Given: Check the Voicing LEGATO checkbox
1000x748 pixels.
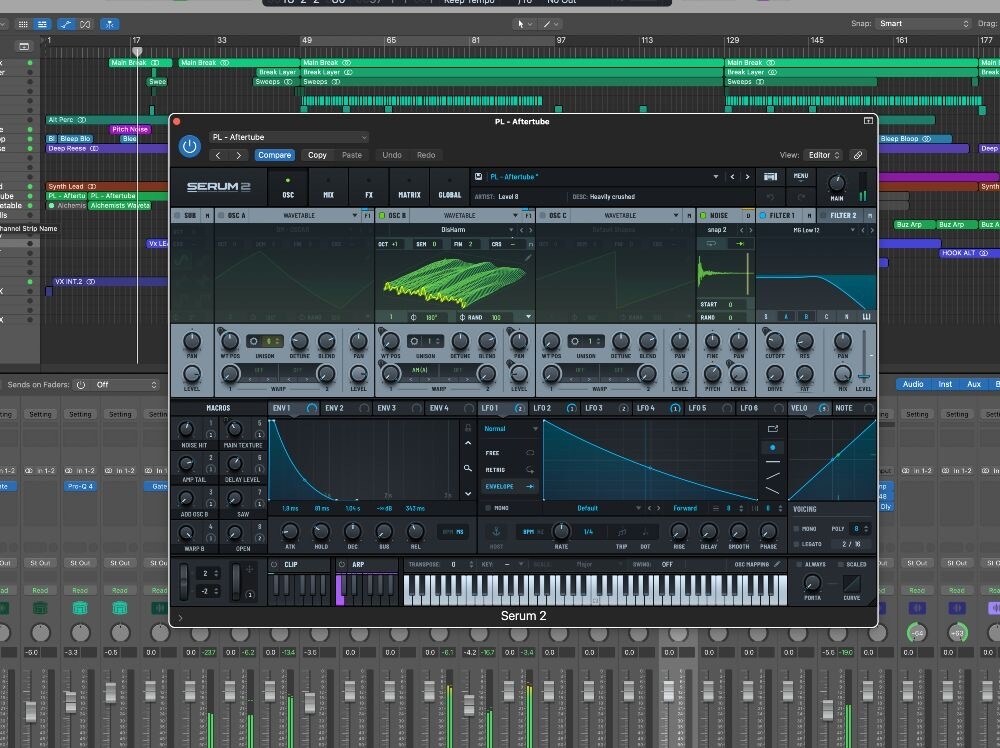Looking at the screenshot, I should 796,544.
